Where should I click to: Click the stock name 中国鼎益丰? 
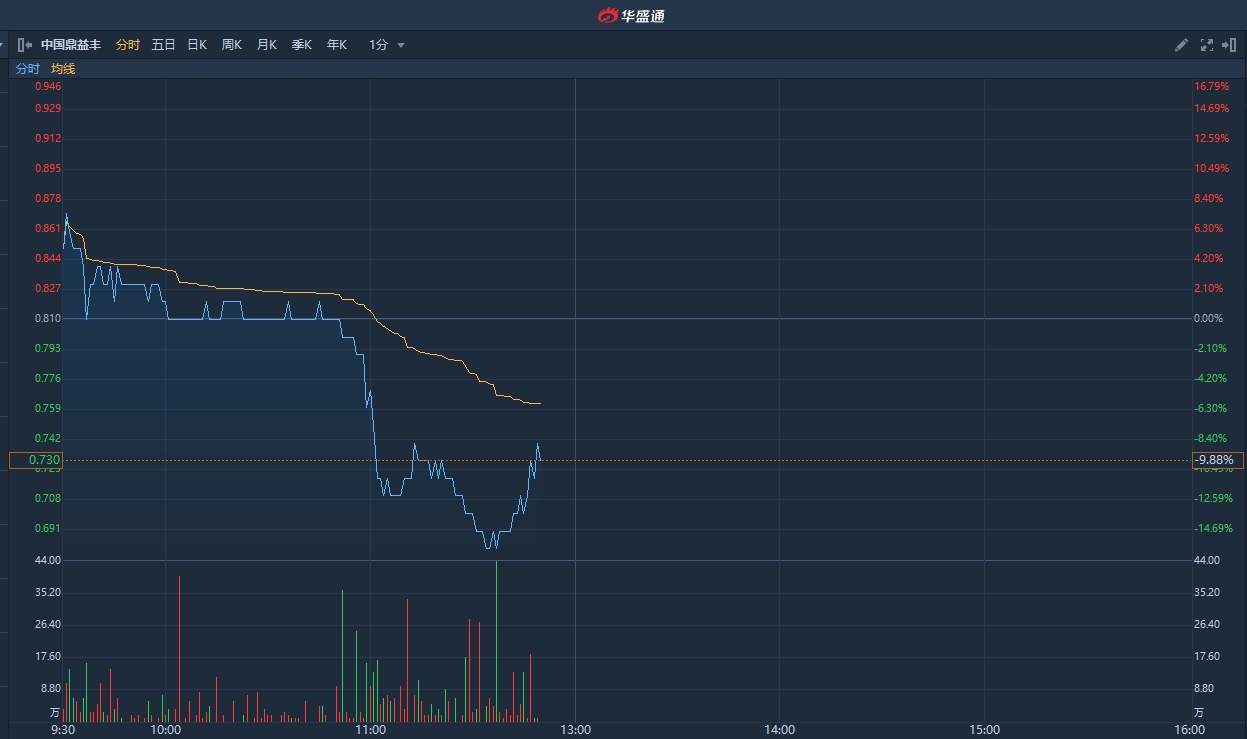pyautogui.click(x=71, y=45)
